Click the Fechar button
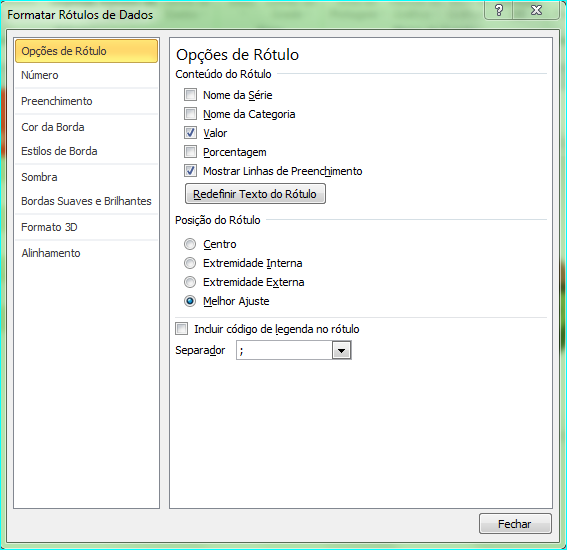Image resolution: width=567 pixels, height=552 pixels. click(x=515, y=524)
